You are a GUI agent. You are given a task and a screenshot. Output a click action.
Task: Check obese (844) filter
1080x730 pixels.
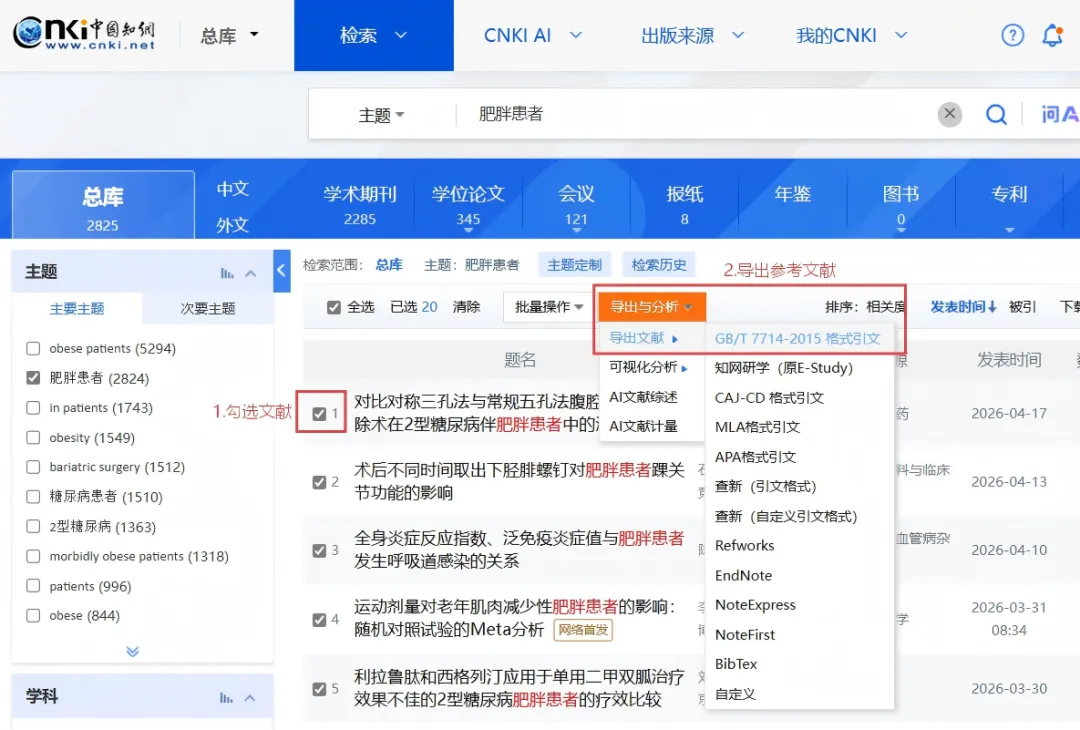point(33,616)
